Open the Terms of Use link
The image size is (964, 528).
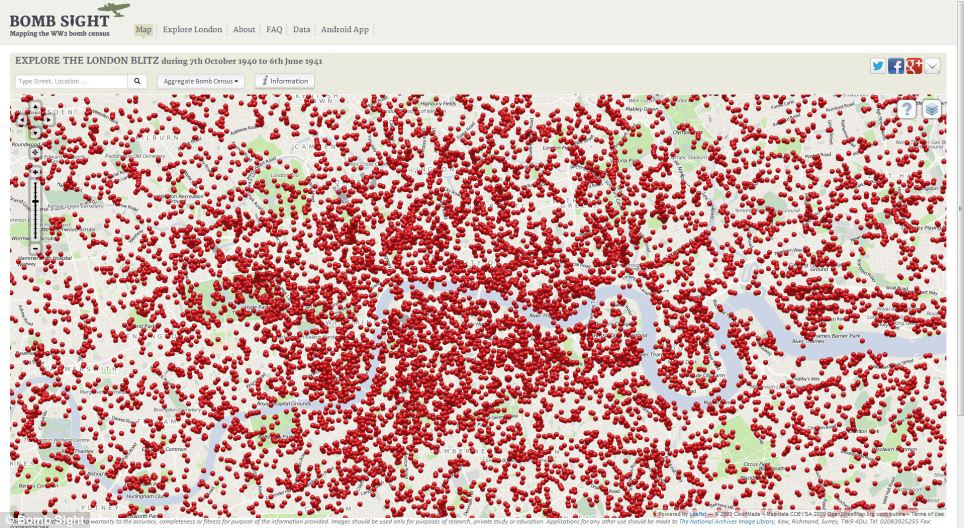(x=926, y=514)
